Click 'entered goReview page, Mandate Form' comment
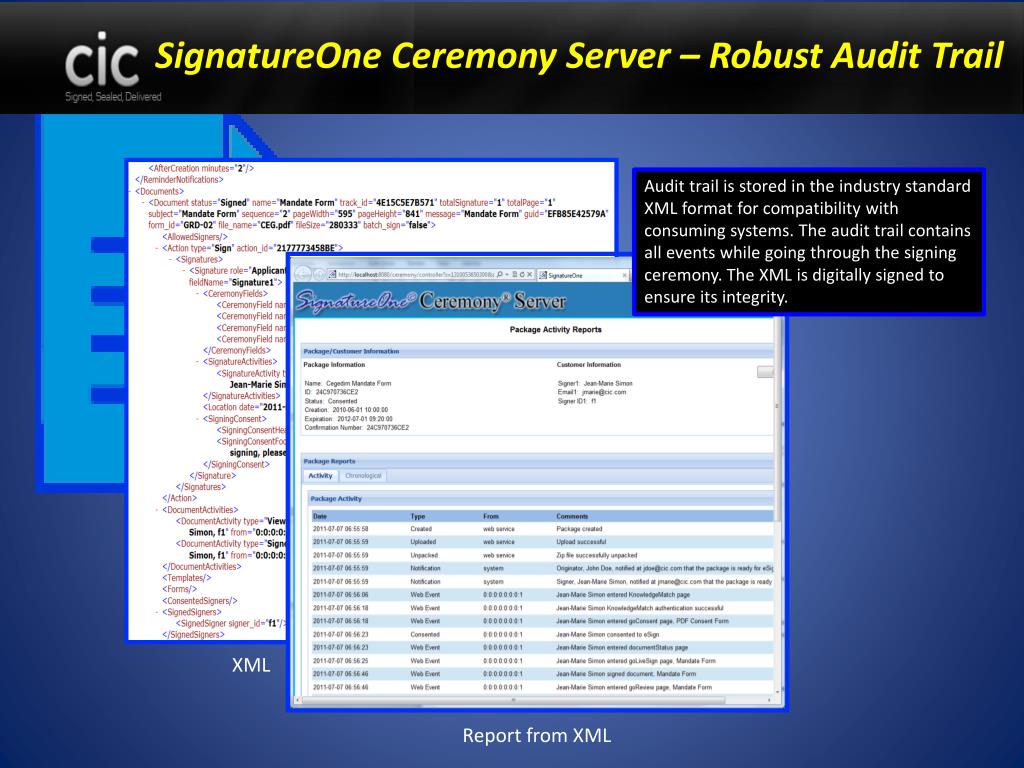1024x768 pixels. tap(634, 688)
